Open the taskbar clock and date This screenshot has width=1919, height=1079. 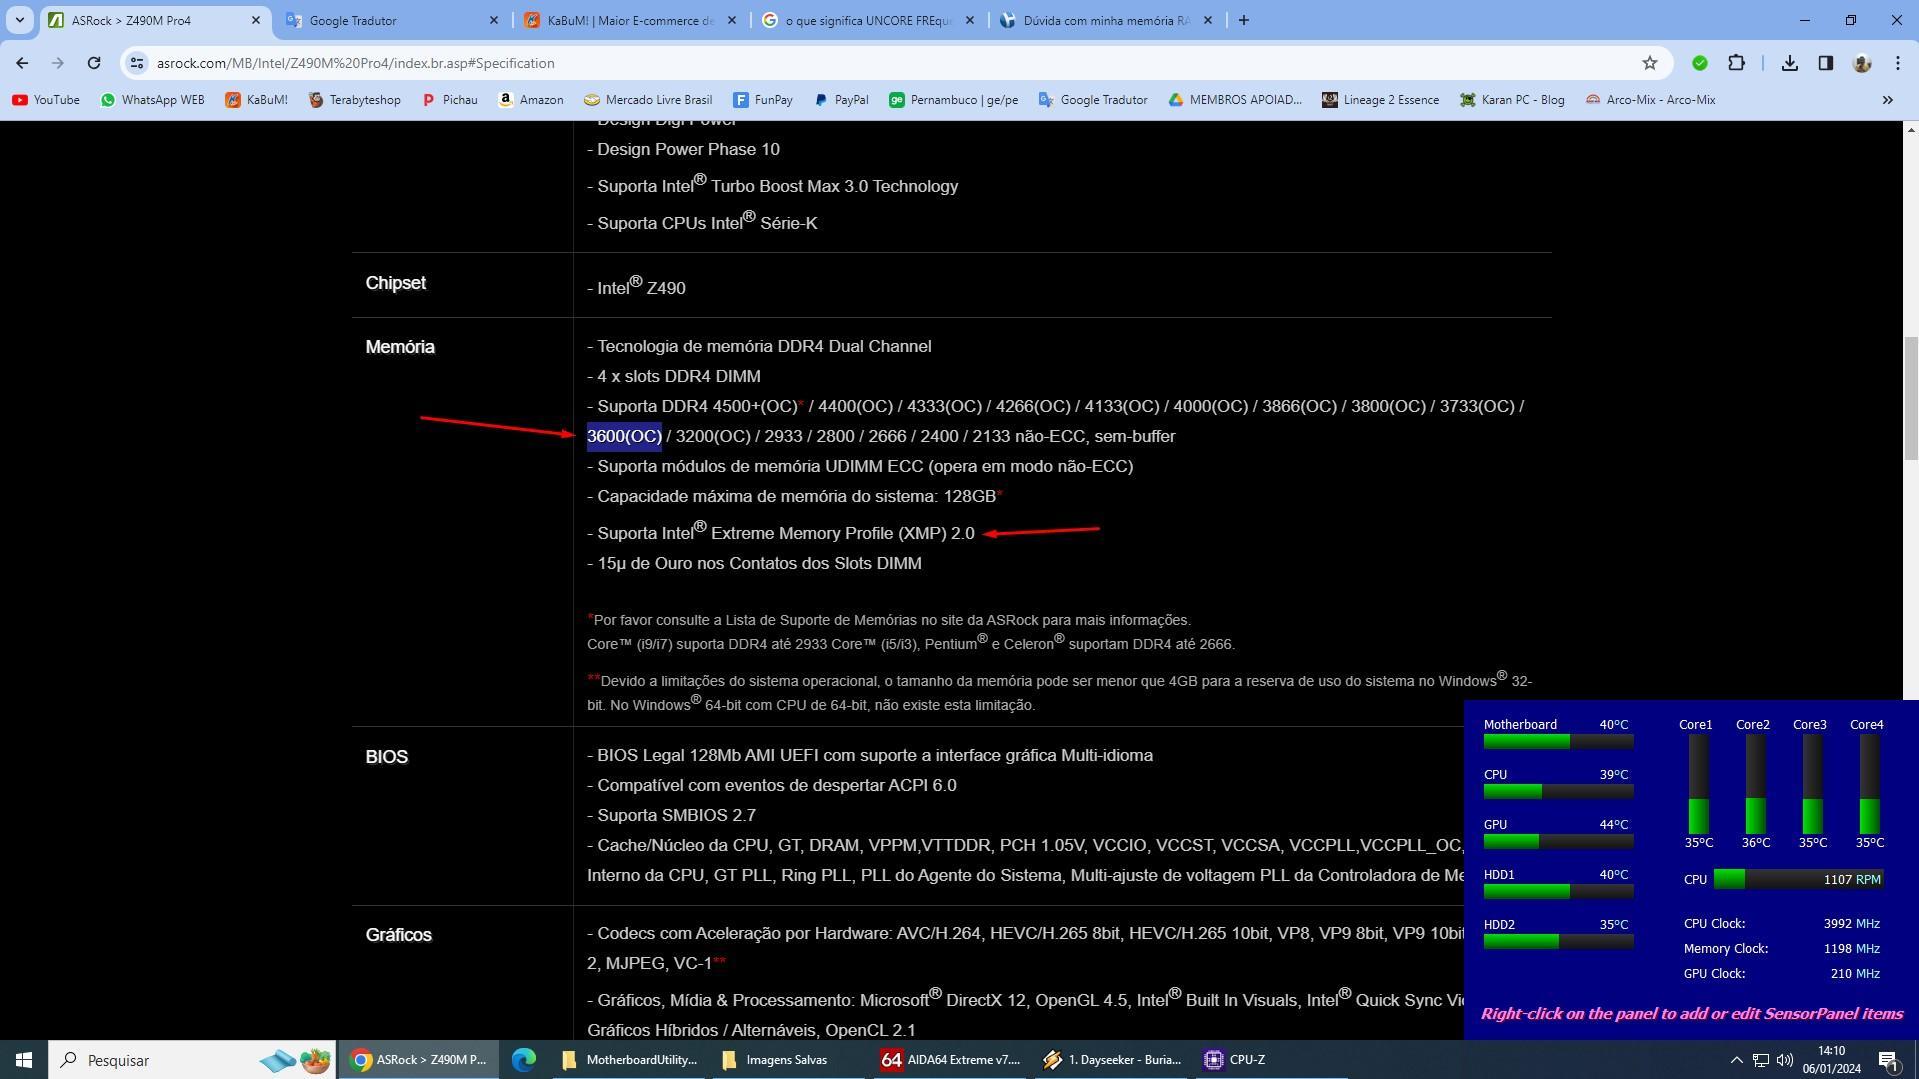tap(1832, 1060)
